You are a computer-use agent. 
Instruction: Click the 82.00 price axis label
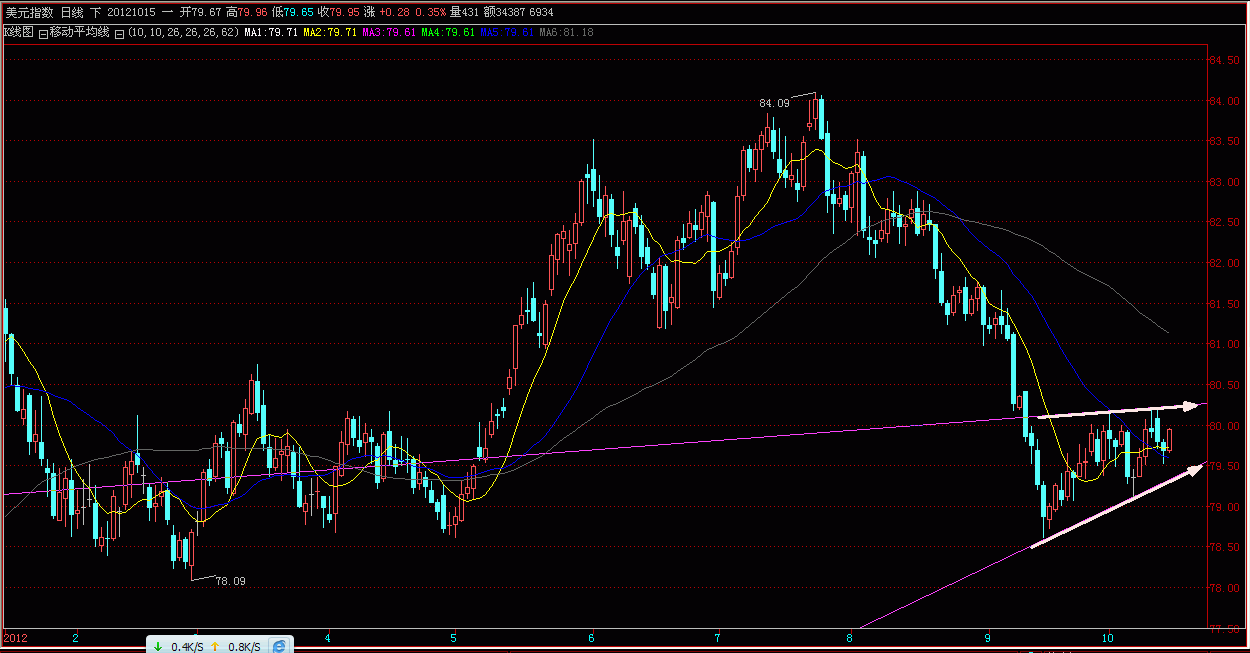pos(1225,263)
